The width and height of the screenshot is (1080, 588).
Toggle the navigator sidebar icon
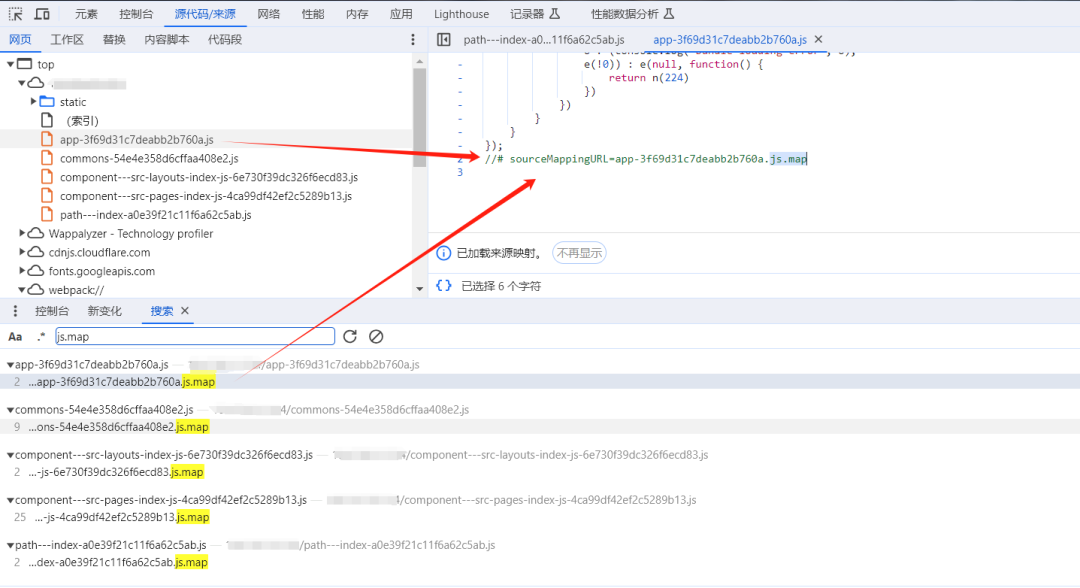444,40
